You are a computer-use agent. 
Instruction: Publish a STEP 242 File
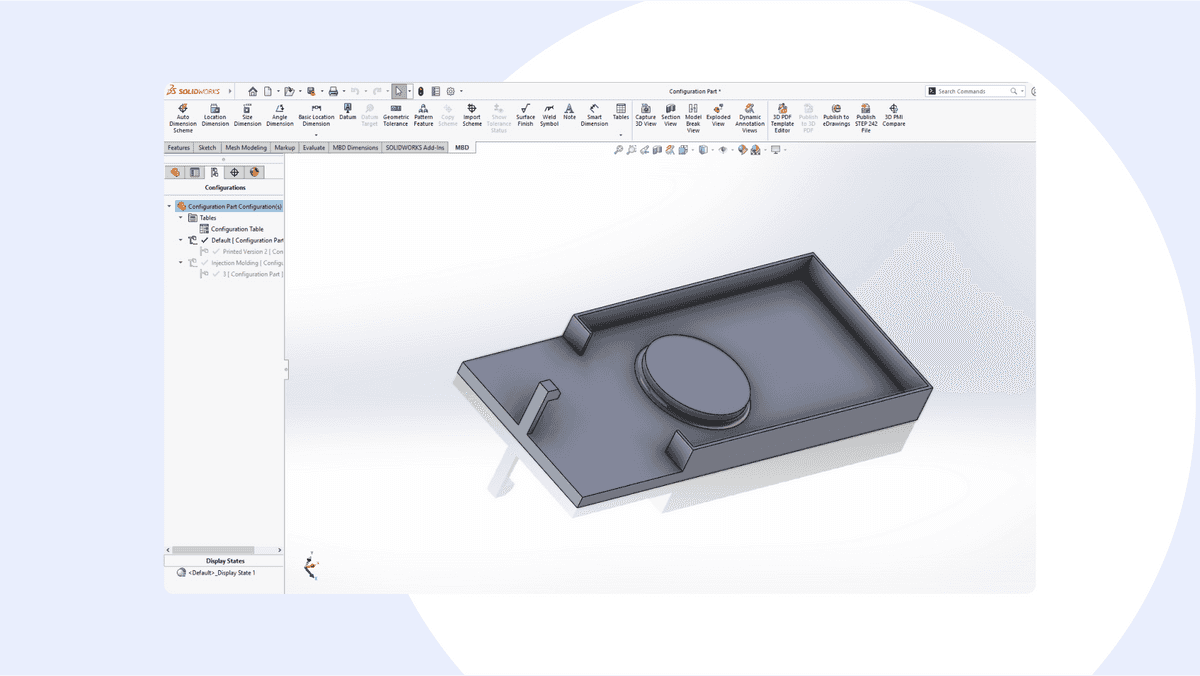pyautogui.click(x=866, y=117)
